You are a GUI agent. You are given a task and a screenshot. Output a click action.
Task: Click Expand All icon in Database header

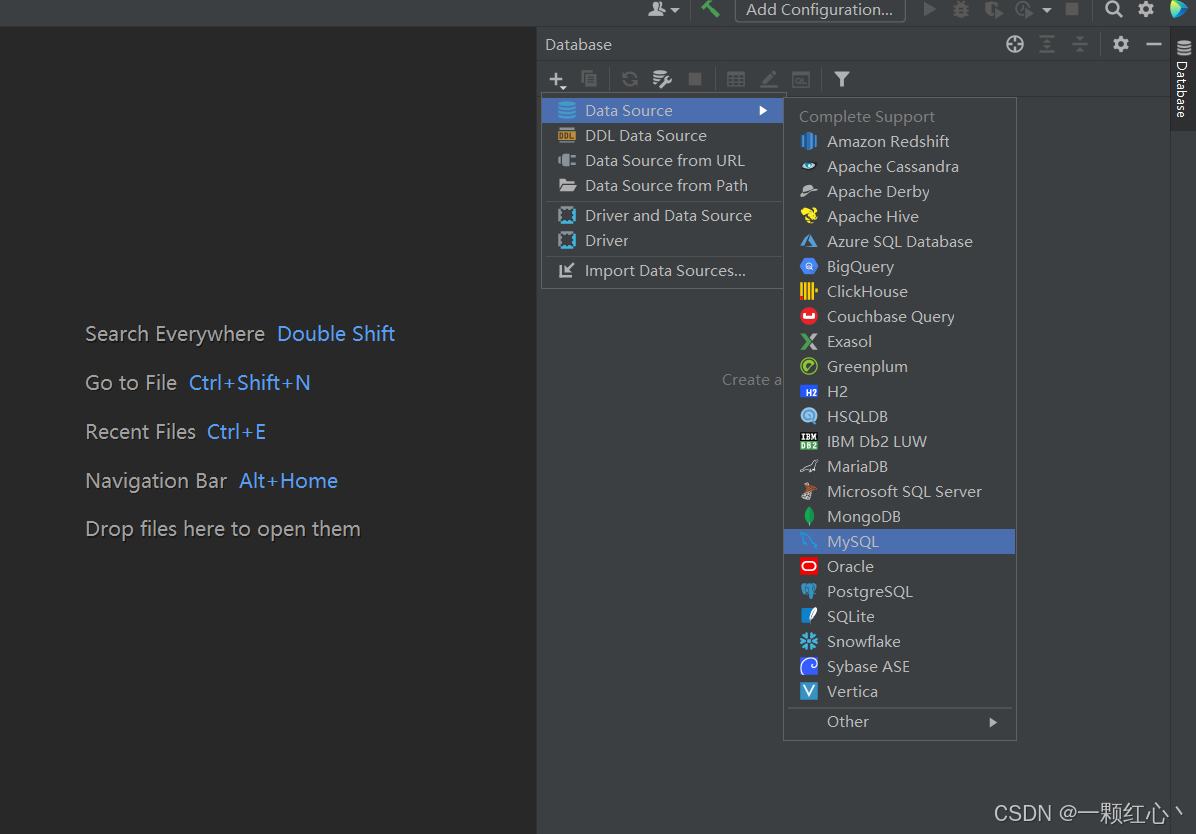coord(1047,44)
